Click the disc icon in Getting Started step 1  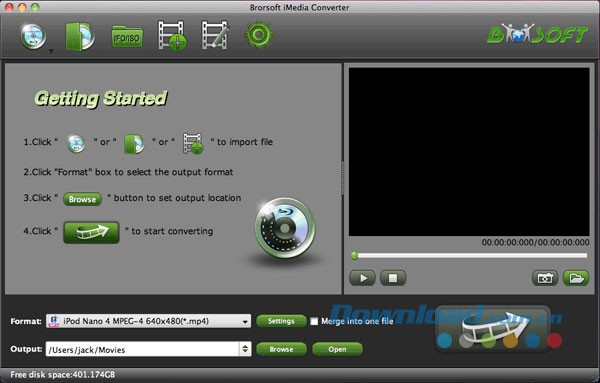point(77,144)
